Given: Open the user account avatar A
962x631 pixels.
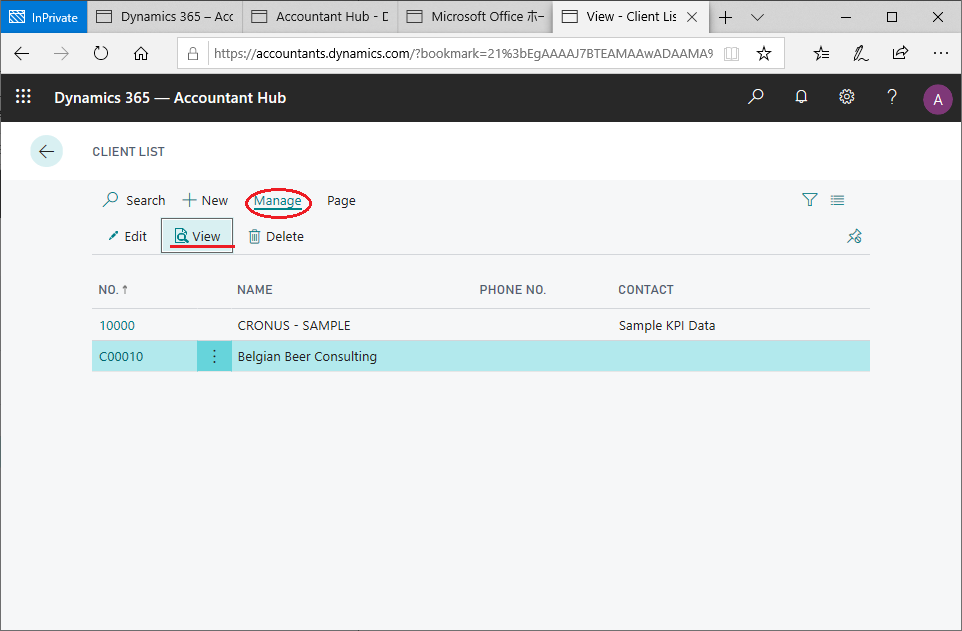Looking at the screenshot, I should pyautogui.click(x=937, y=99).
